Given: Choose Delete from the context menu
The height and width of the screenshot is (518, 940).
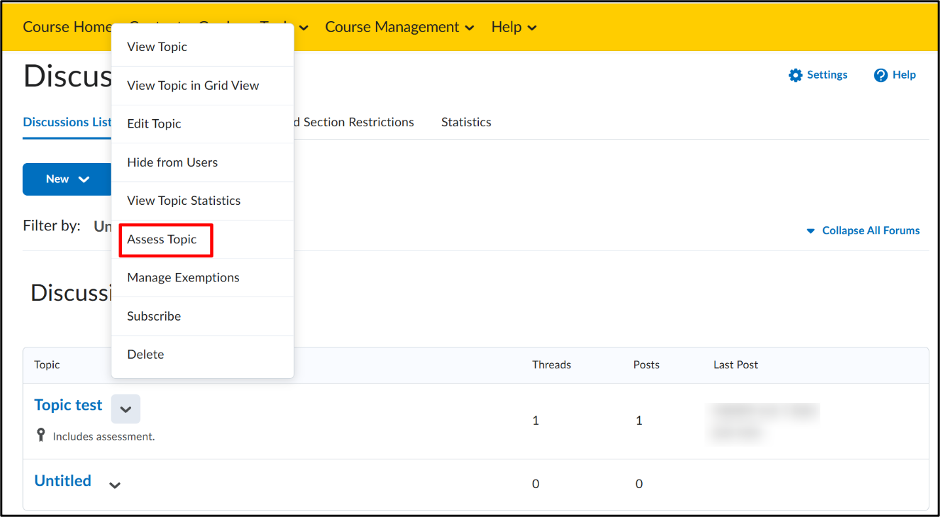Looking at the screenshot, I should click(x=146, y=355).
